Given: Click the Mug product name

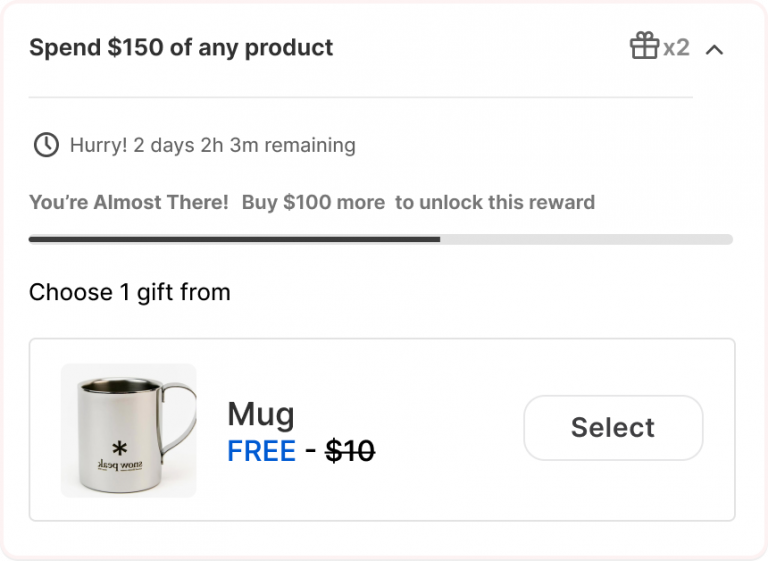Looking at the screenshot, I should pos(261,413).
